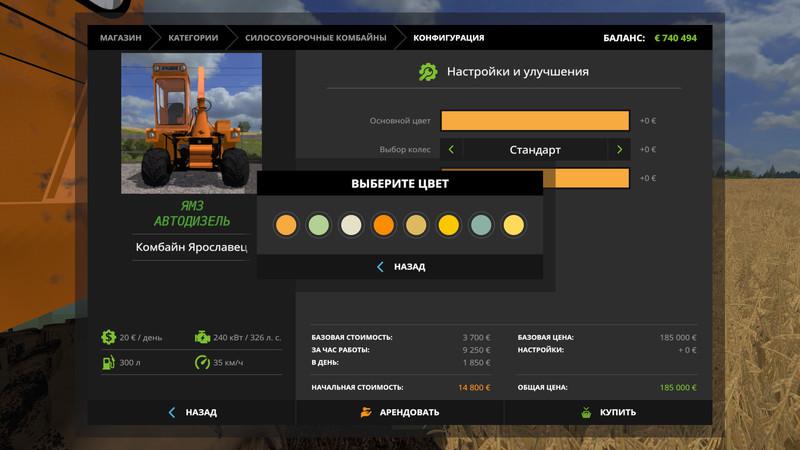The height and width of the screenshot is (450, 800).
Task: Pick the light green color swatch
Action: [x=318, y=225]
